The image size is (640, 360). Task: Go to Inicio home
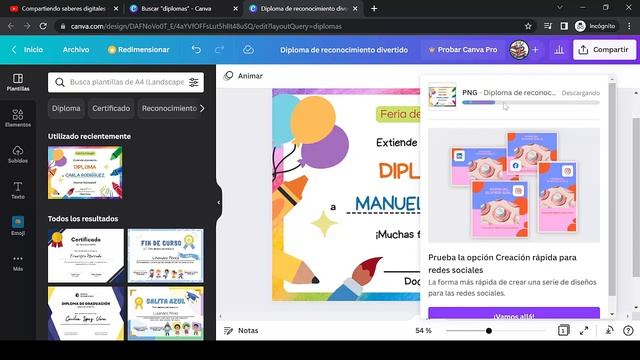pyautogui.click(x=27, y=50)
